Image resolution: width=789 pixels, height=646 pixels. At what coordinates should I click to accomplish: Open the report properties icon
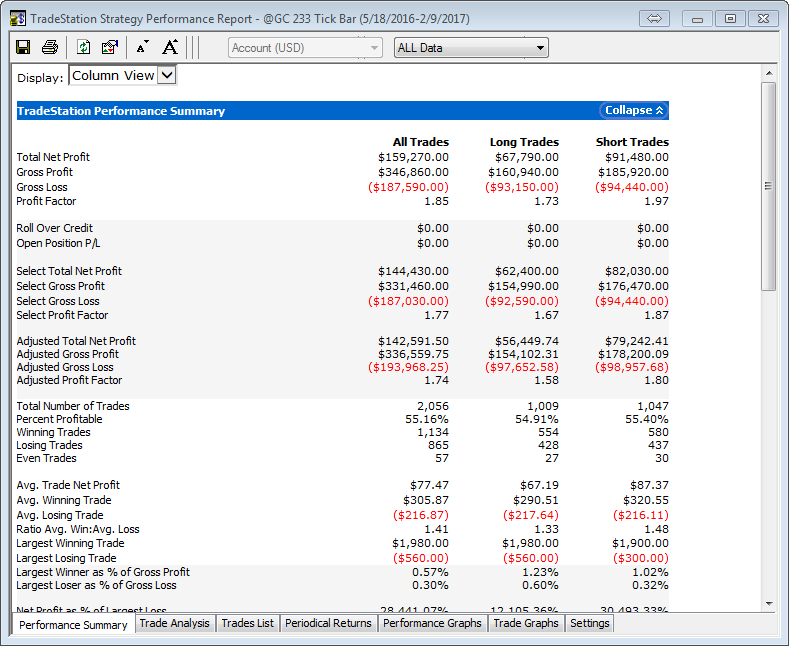(x=110, y=47)
